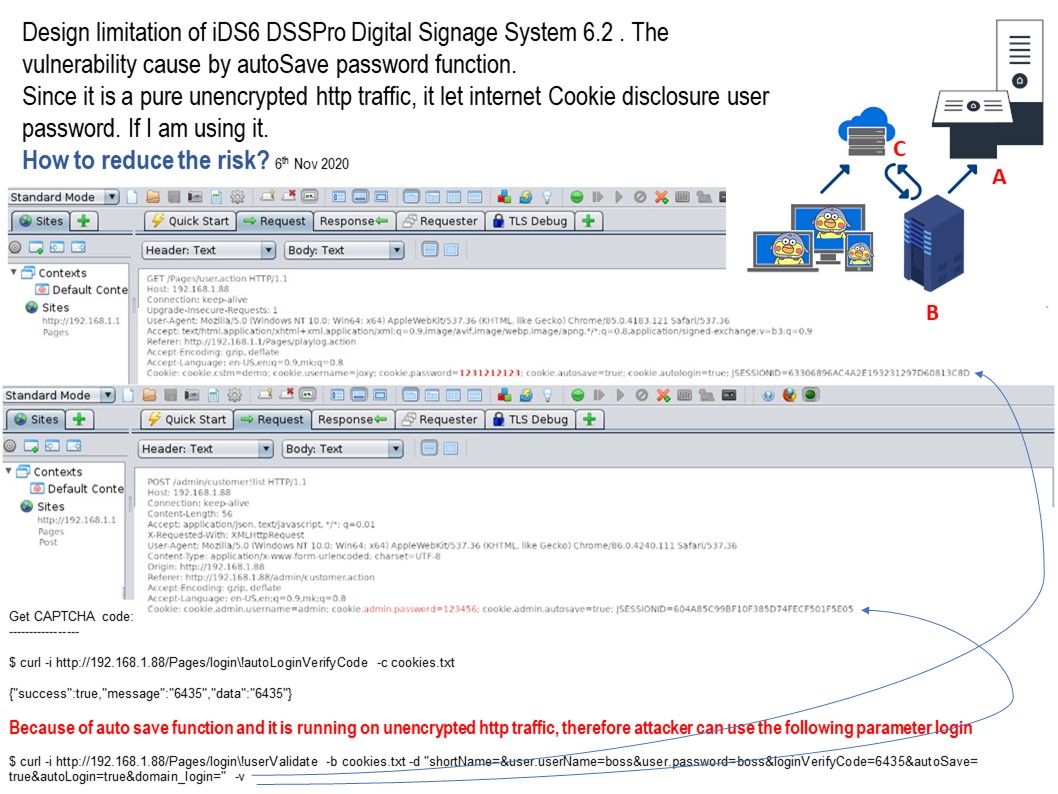Open Body: Text dropdown in GET request window
The height and width of the screenshot is (794, 1058).
click(x=343, y=250)
